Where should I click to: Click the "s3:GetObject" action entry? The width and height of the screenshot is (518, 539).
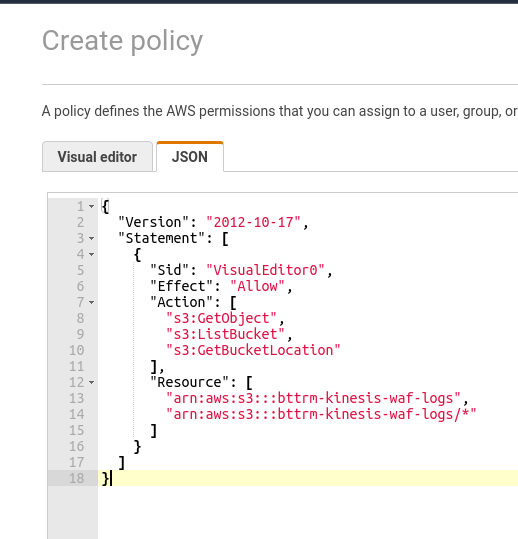[221, 318]
